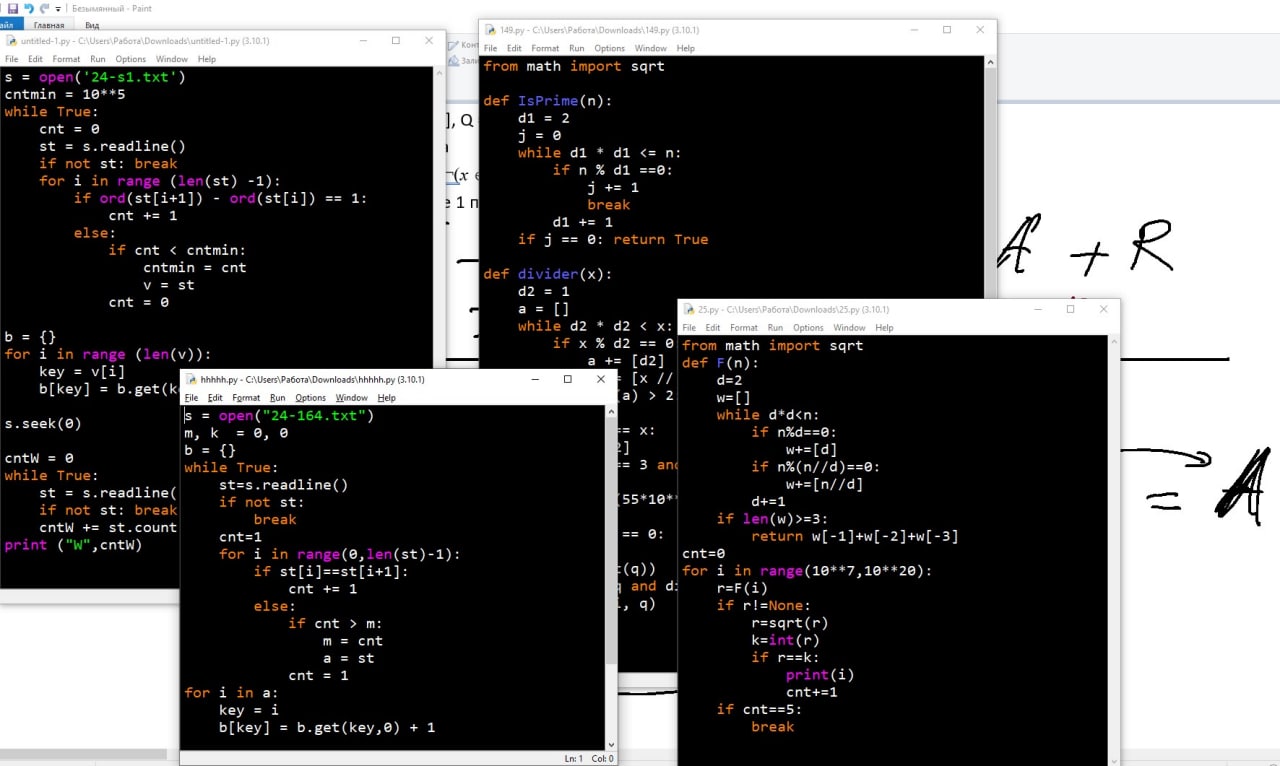This screenshot has height=766, width=1280.
Task: Click the hhhhh.py window's title bar icon
Action: (x=190, y=380)
